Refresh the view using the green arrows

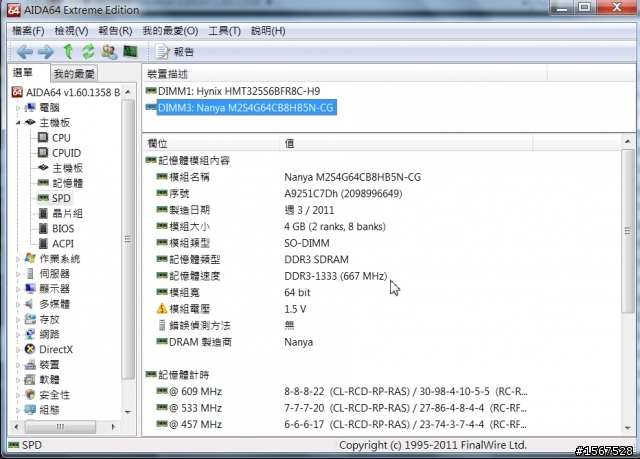pyautogui.click(x=88, y=52)
